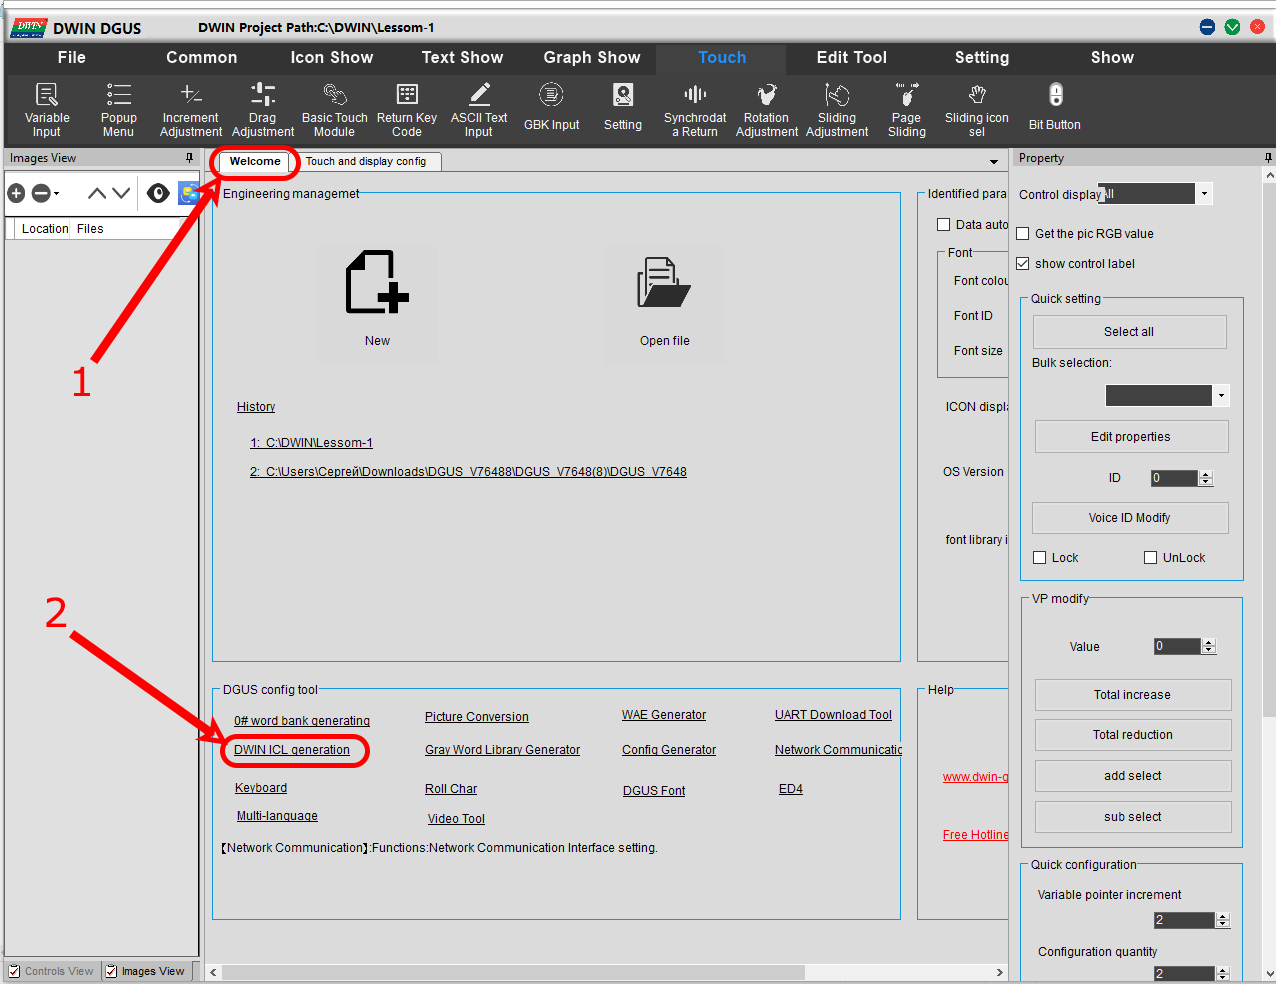The image size is (1276, 984).
Task: Click the Open file folder icon
Action: [664, 283]
